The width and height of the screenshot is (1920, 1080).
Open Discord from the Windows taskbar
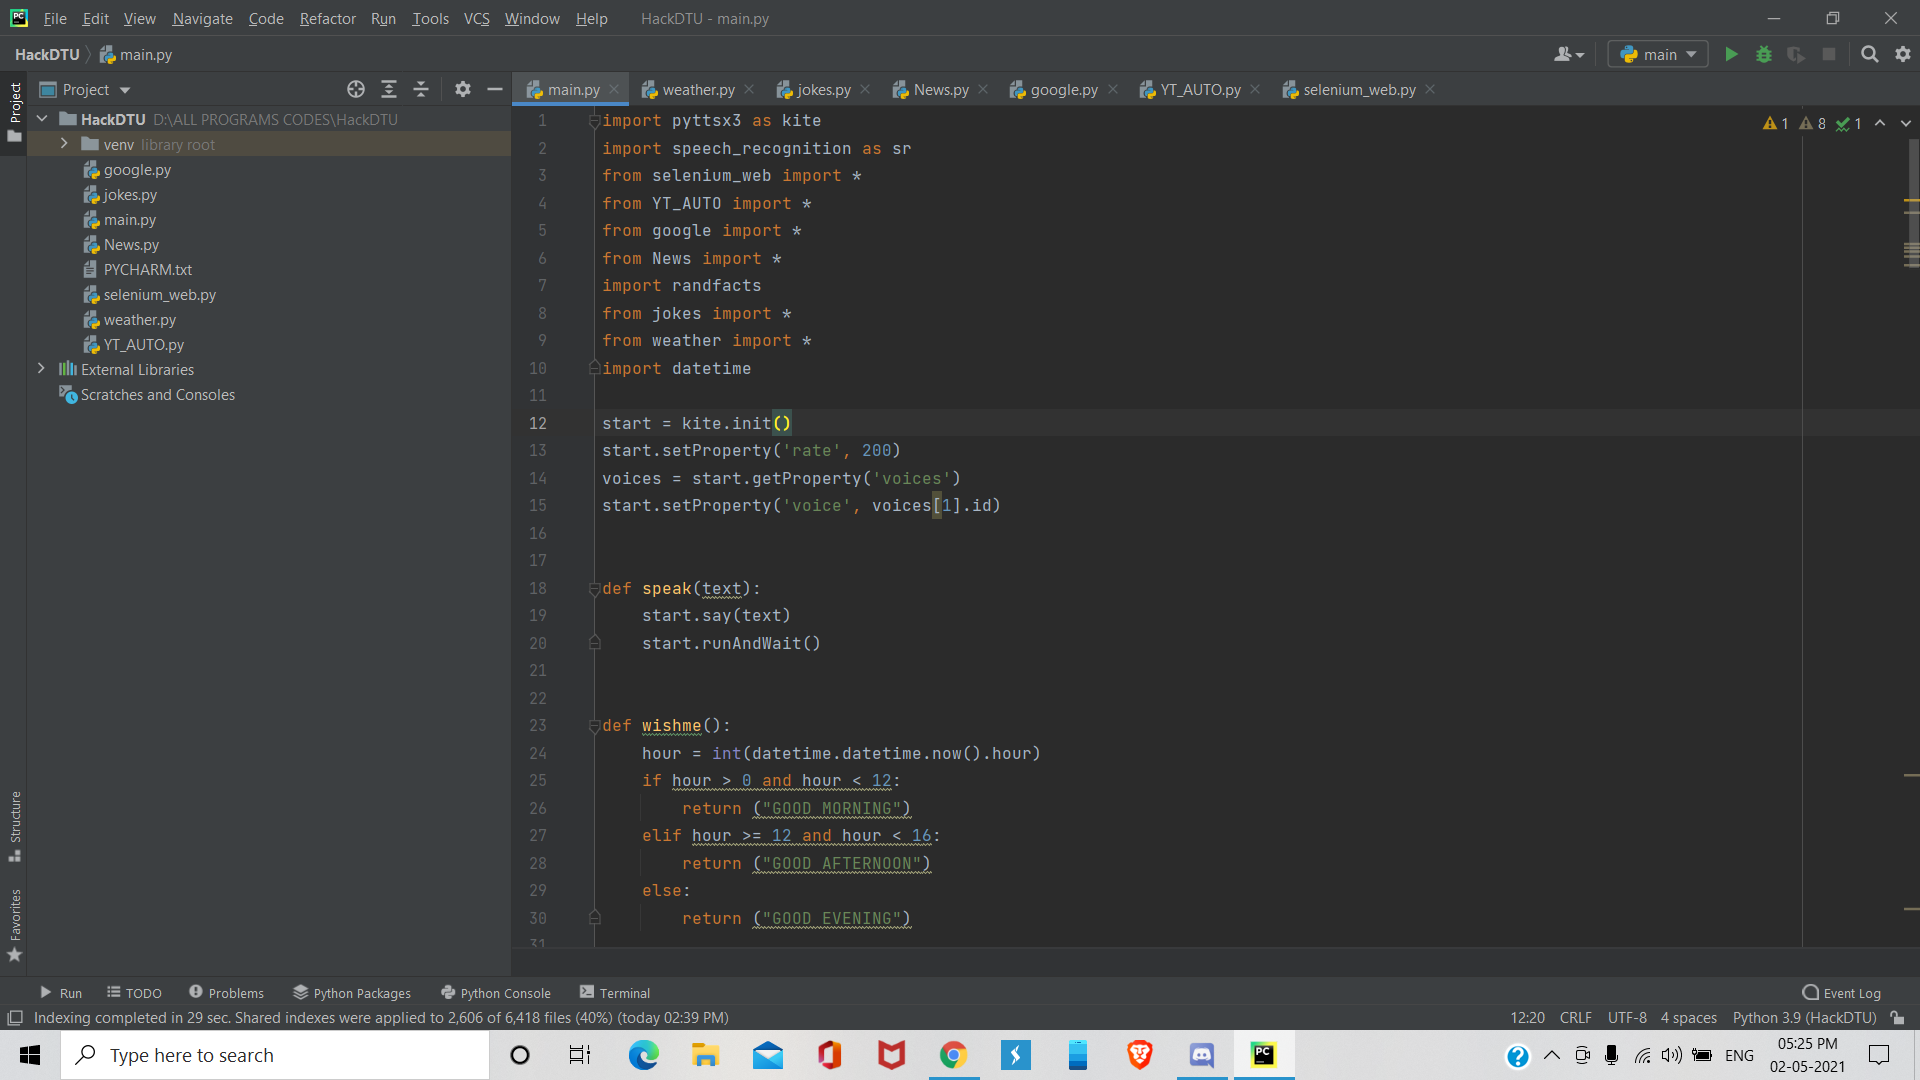tap(1201, 1055)
